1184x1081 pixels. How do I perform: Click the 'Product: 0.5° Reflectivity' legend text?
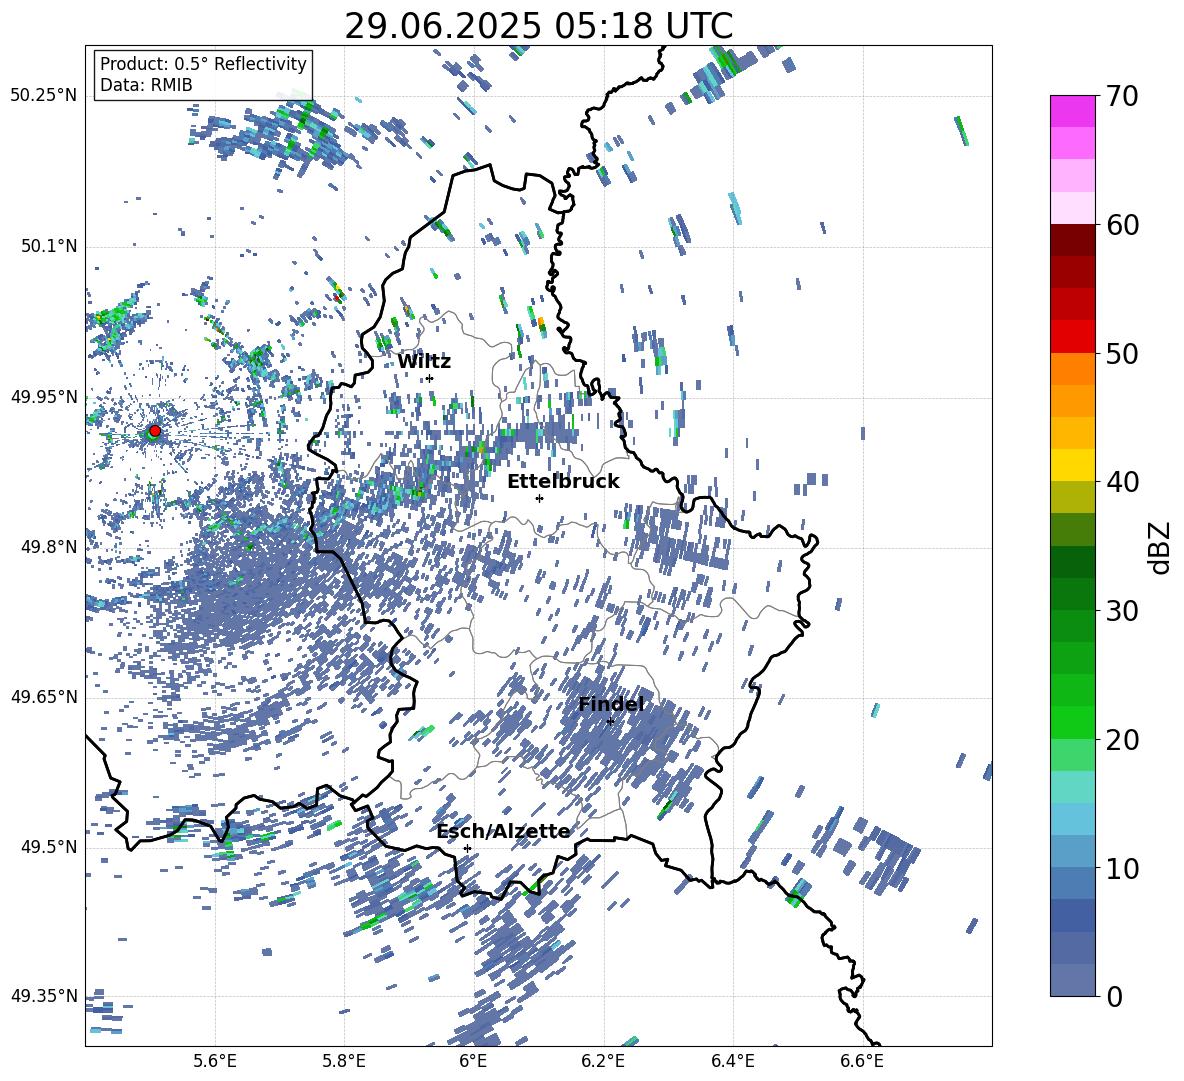coord(203,63)
